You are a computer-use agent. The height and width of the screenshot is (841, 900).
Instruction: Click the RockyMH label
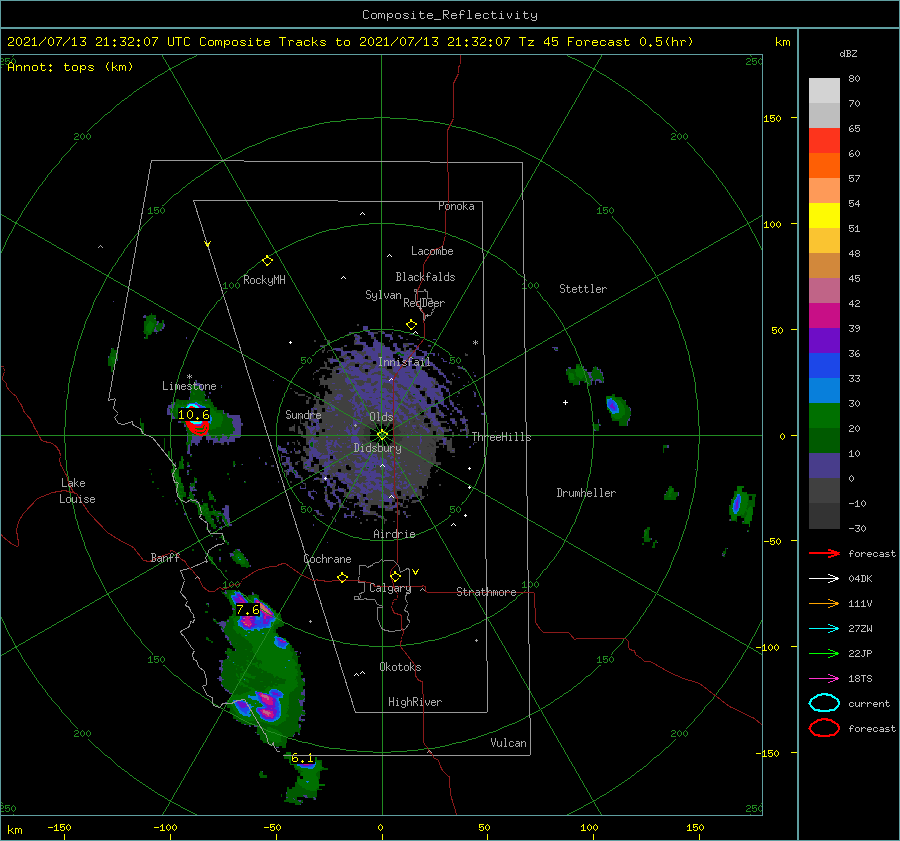264,280
